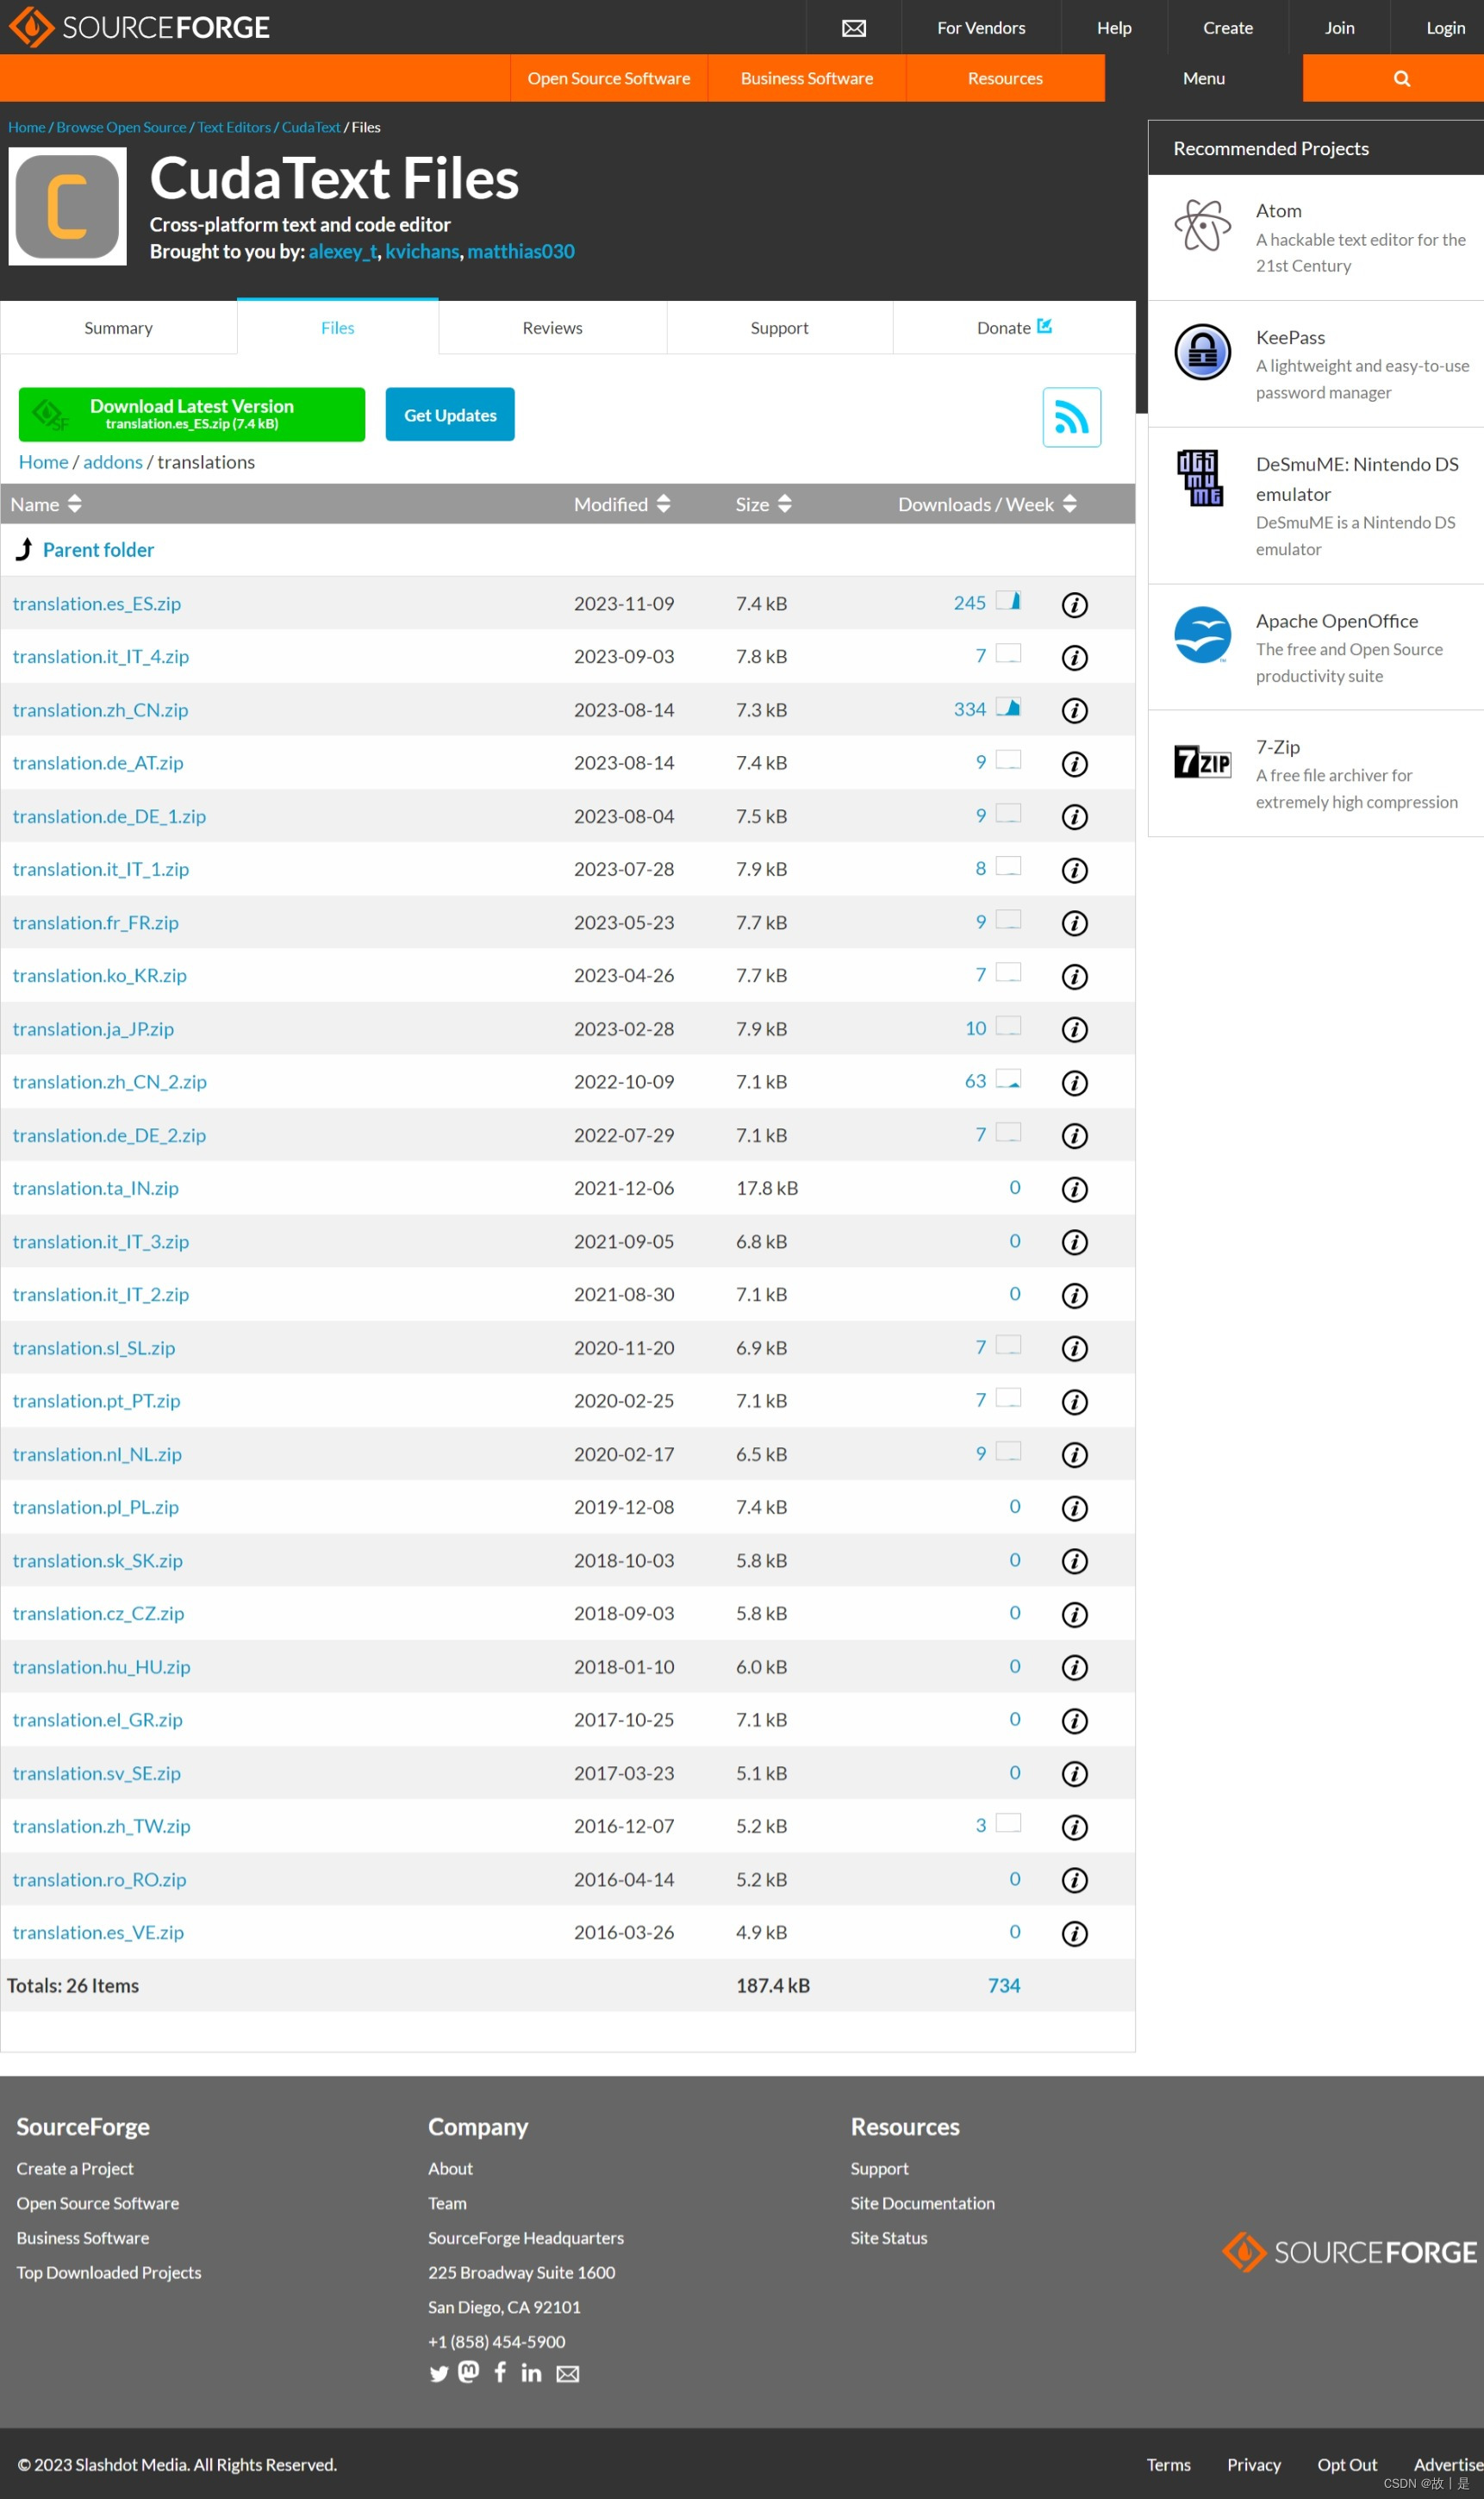Click the envelope icon in footer
The width and height of the screenshot is (1484, 2499).
[x=568, y=2374]
